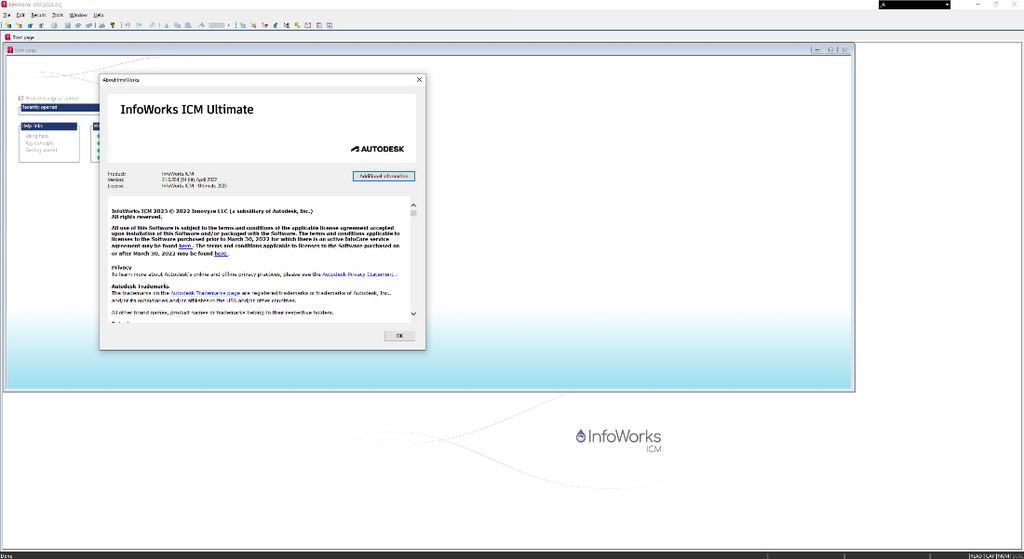Click the license text scrollbar thumb
Image resolution: width=1024 pixels, height=559 pixels.
[x=413, y=213]
